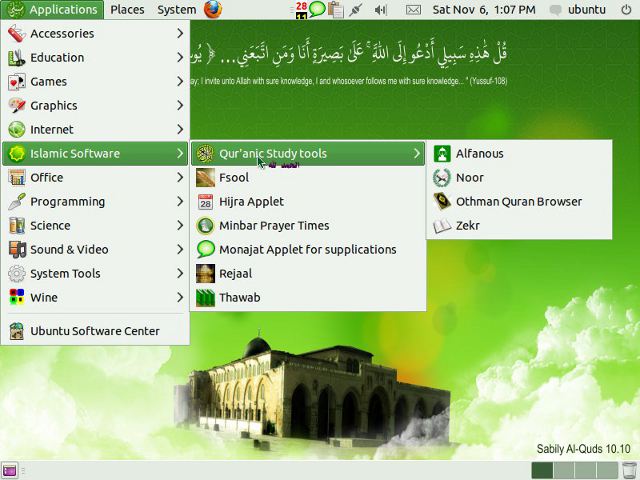Viewport: 640px width, 480px height.
Task: Click the Programming trowel icon
Action: coord(17,202)
